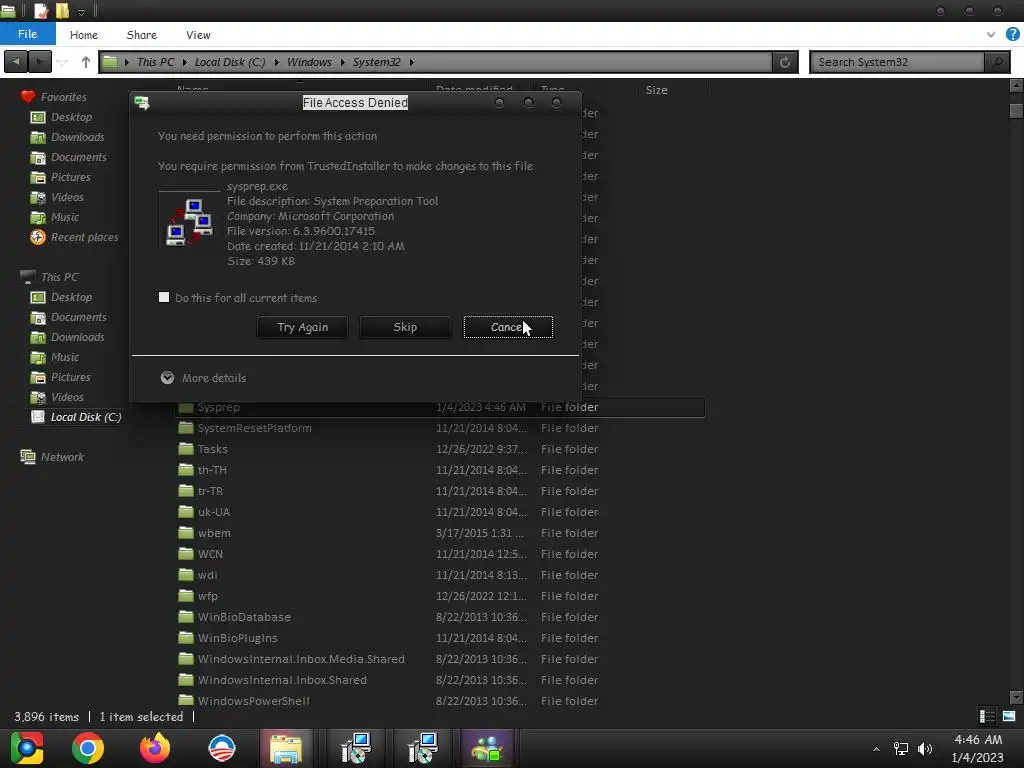Viewport: 1024px width, 768px height.
Task: Show hidden tray icons arrow
Action: 876,749
